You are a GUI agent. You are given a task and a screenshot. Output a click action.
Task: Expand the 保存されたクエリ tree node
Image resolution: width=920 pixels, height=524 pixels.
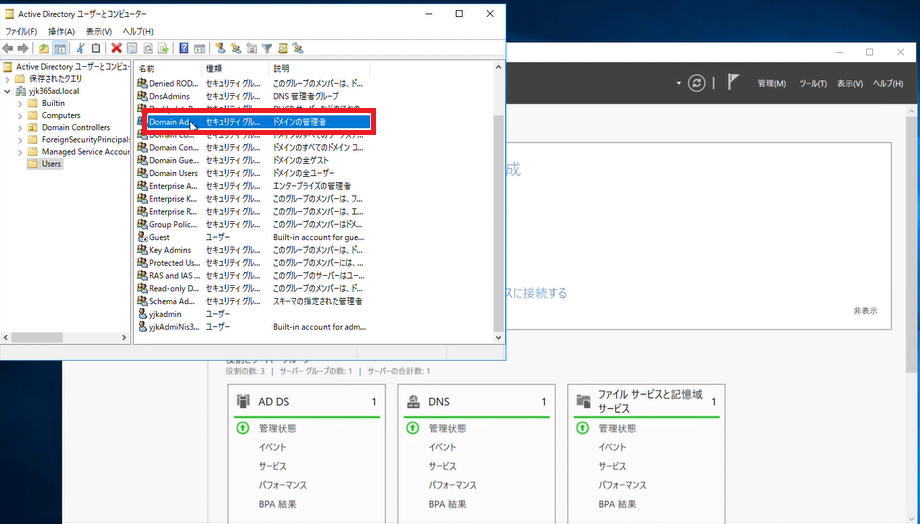click(8, 79)
